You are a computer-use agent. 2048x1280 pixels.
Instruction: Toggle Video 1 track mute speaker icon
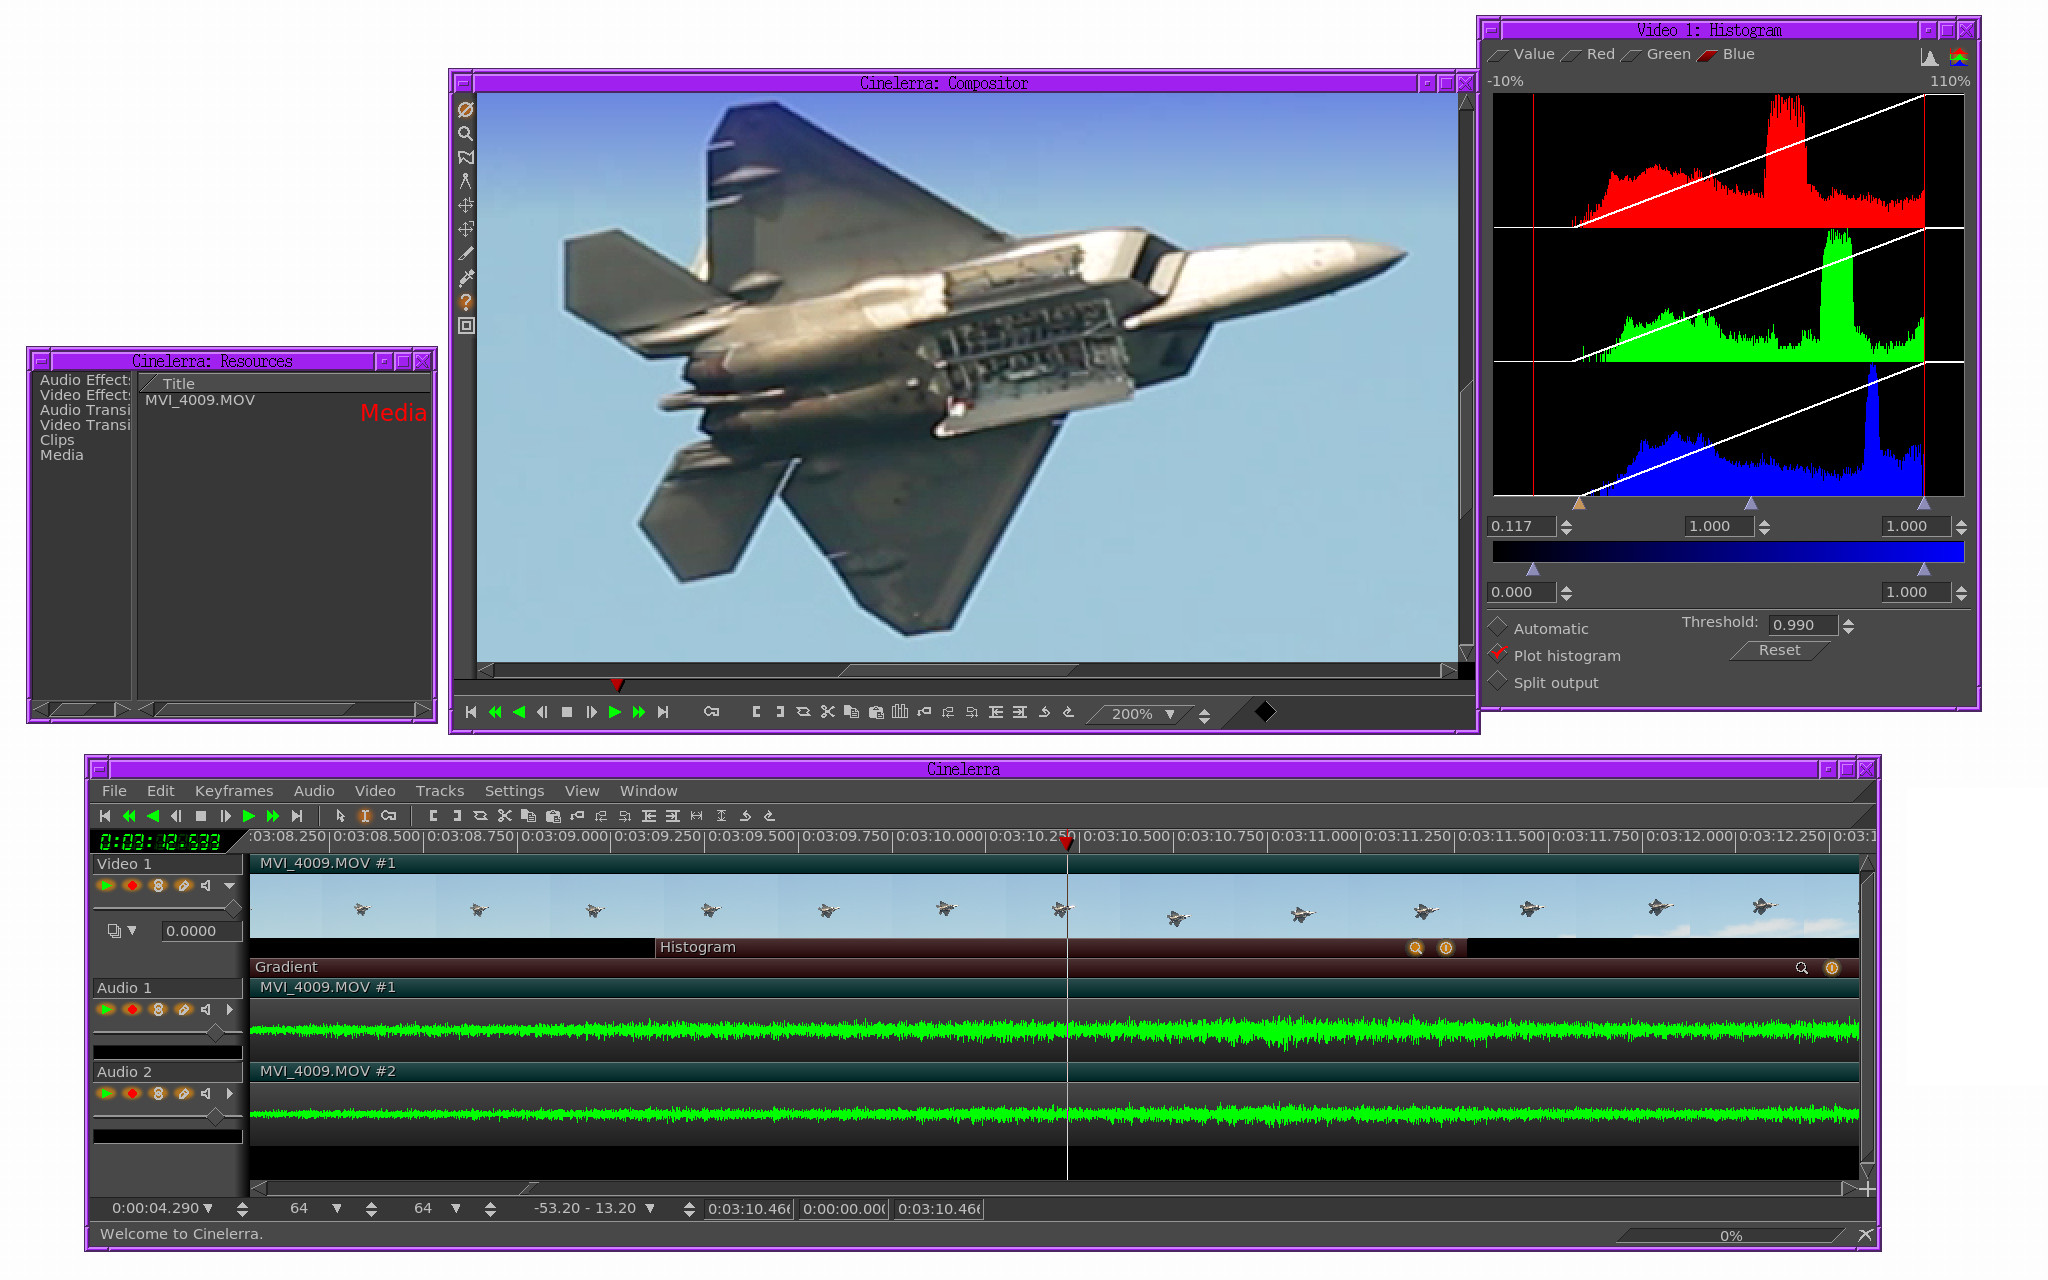click(206, 886)
